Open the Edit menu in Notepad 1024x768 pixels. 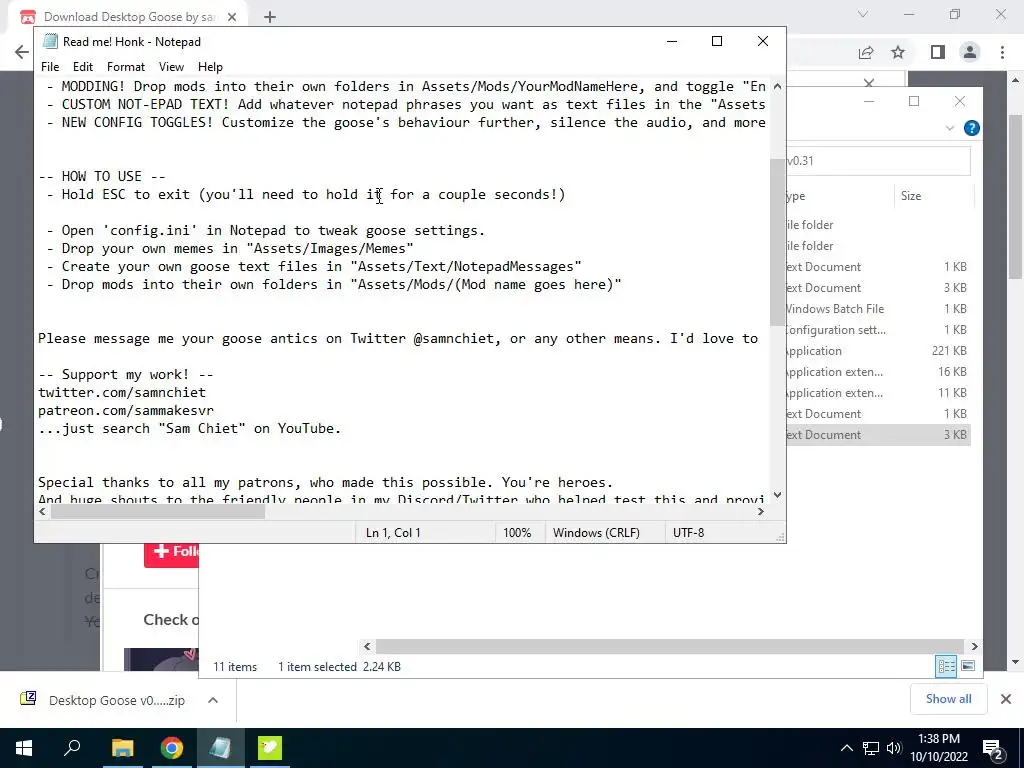point(83,67)
